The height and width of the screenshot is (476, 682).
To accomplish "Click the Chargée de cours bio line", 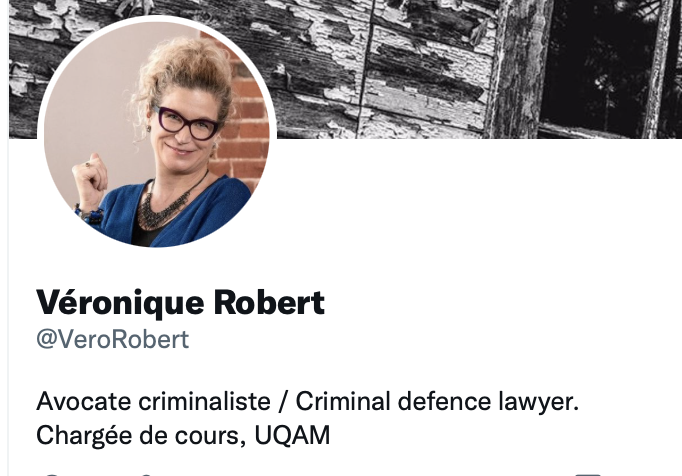I will tap(183, 435).
